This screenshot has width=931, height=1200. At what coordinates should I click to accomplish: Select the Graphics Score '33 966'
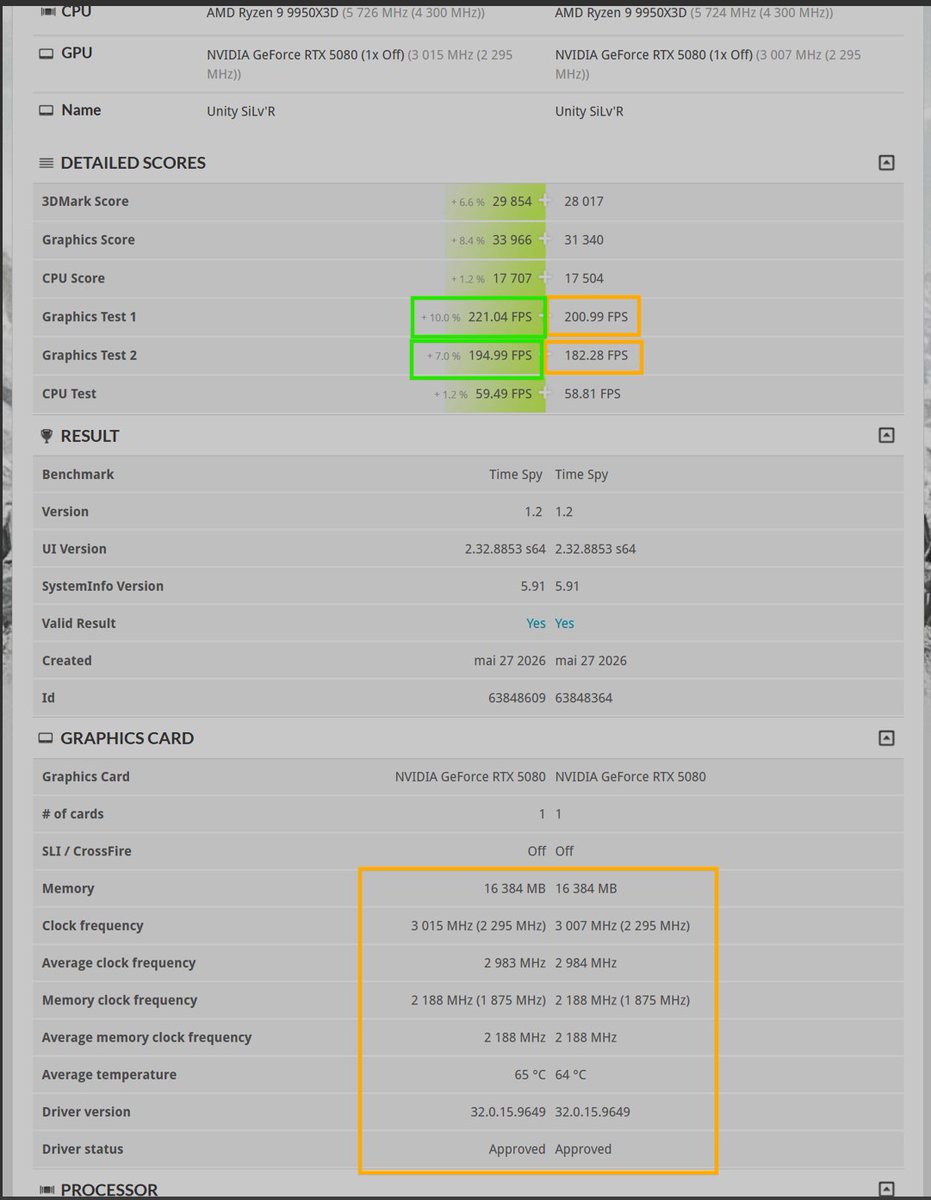pyautogui.click(x=512, y=240)
